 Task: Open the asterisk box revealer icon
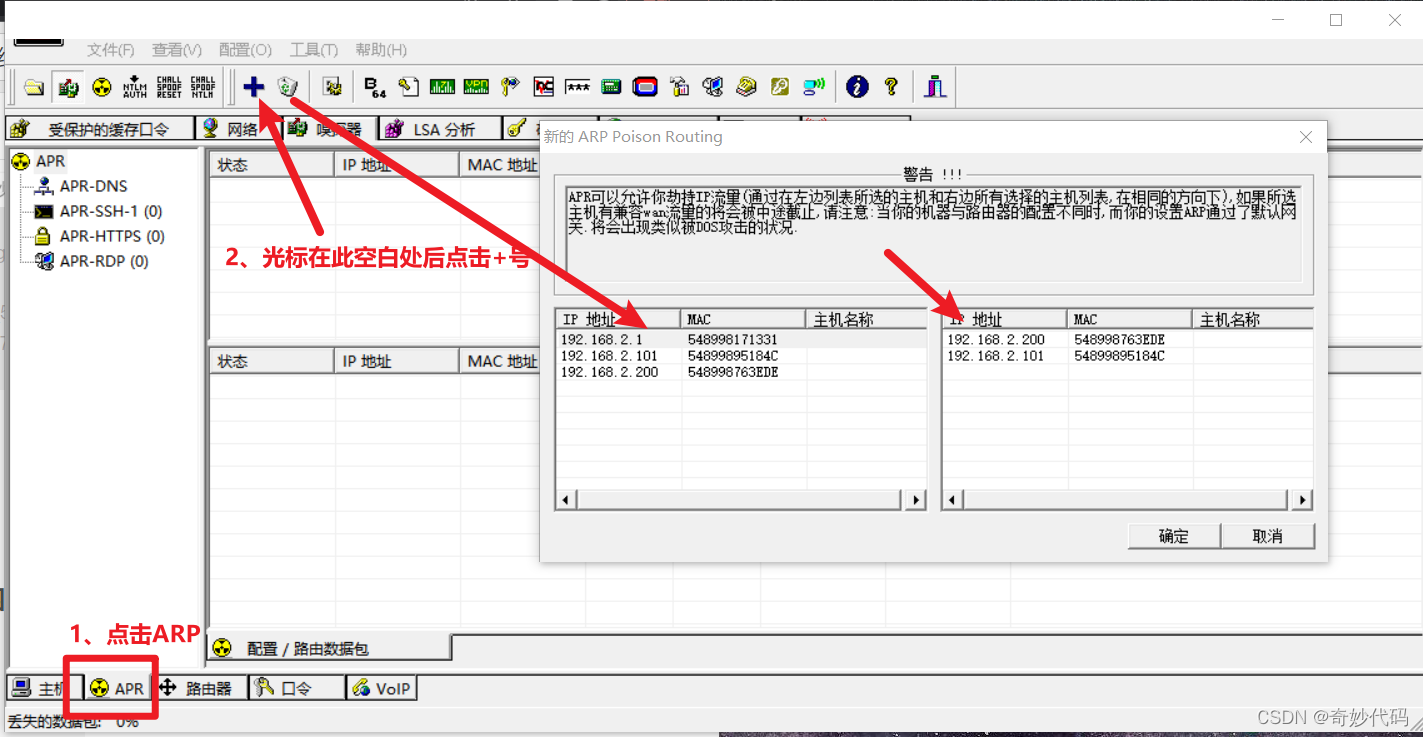(x=577, y=87)
